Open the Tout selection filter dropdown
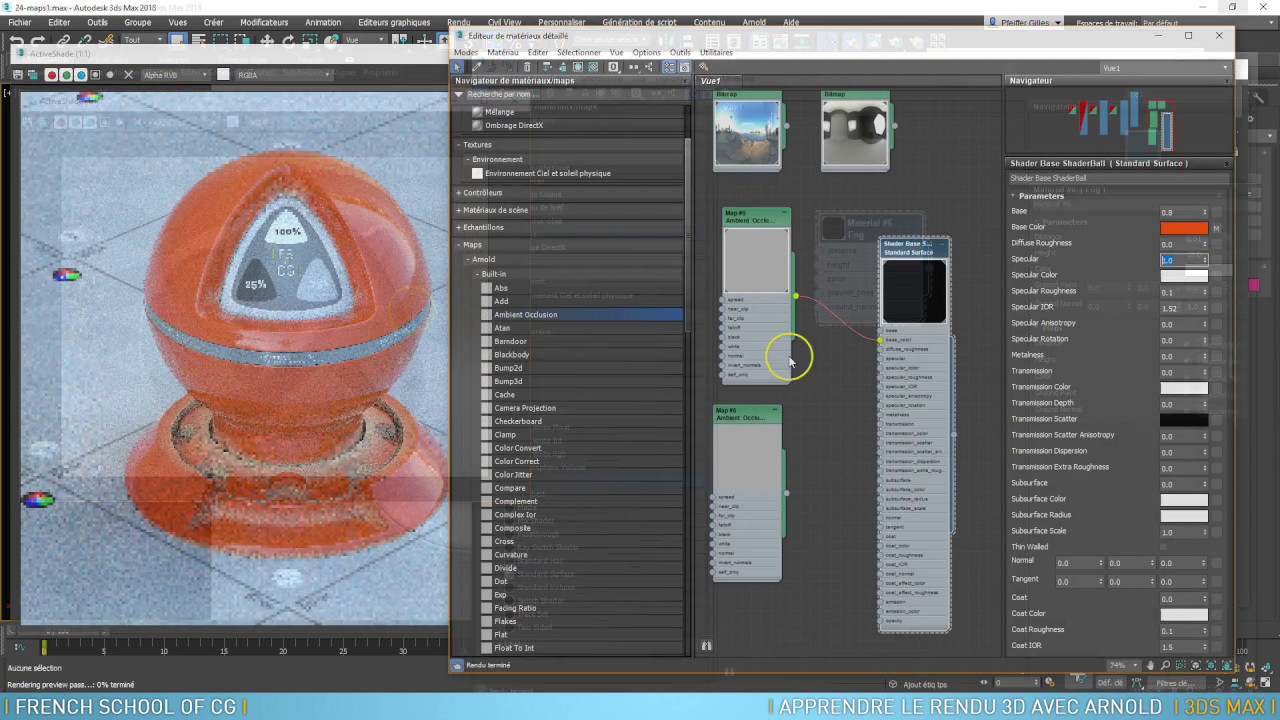The image size is (1280, 720). coord(144,40)
